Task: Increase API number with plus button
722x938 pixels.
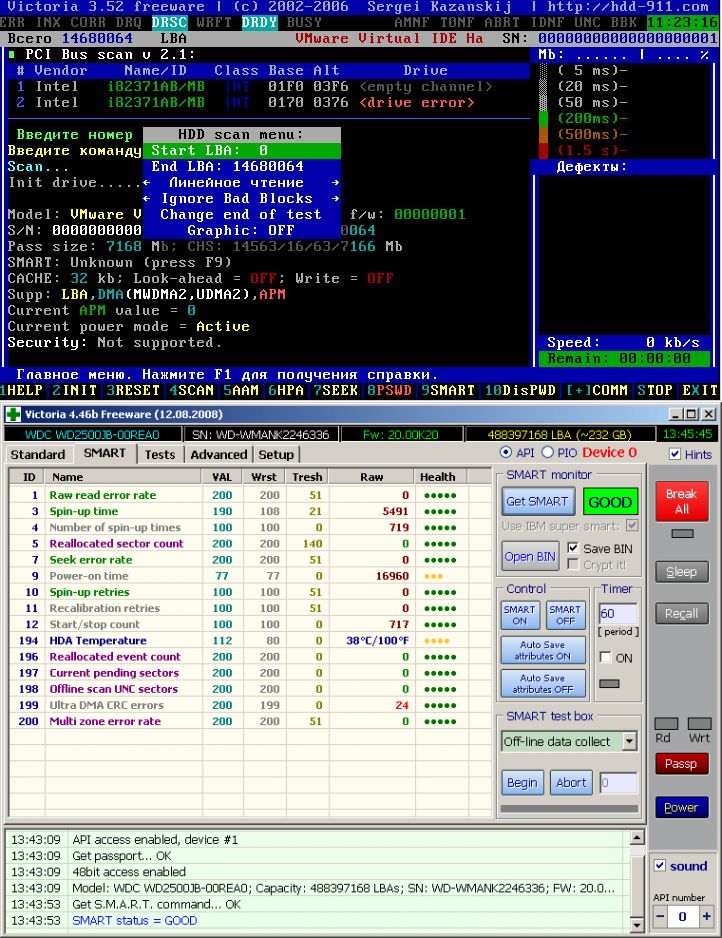Action: pos(706,916)
